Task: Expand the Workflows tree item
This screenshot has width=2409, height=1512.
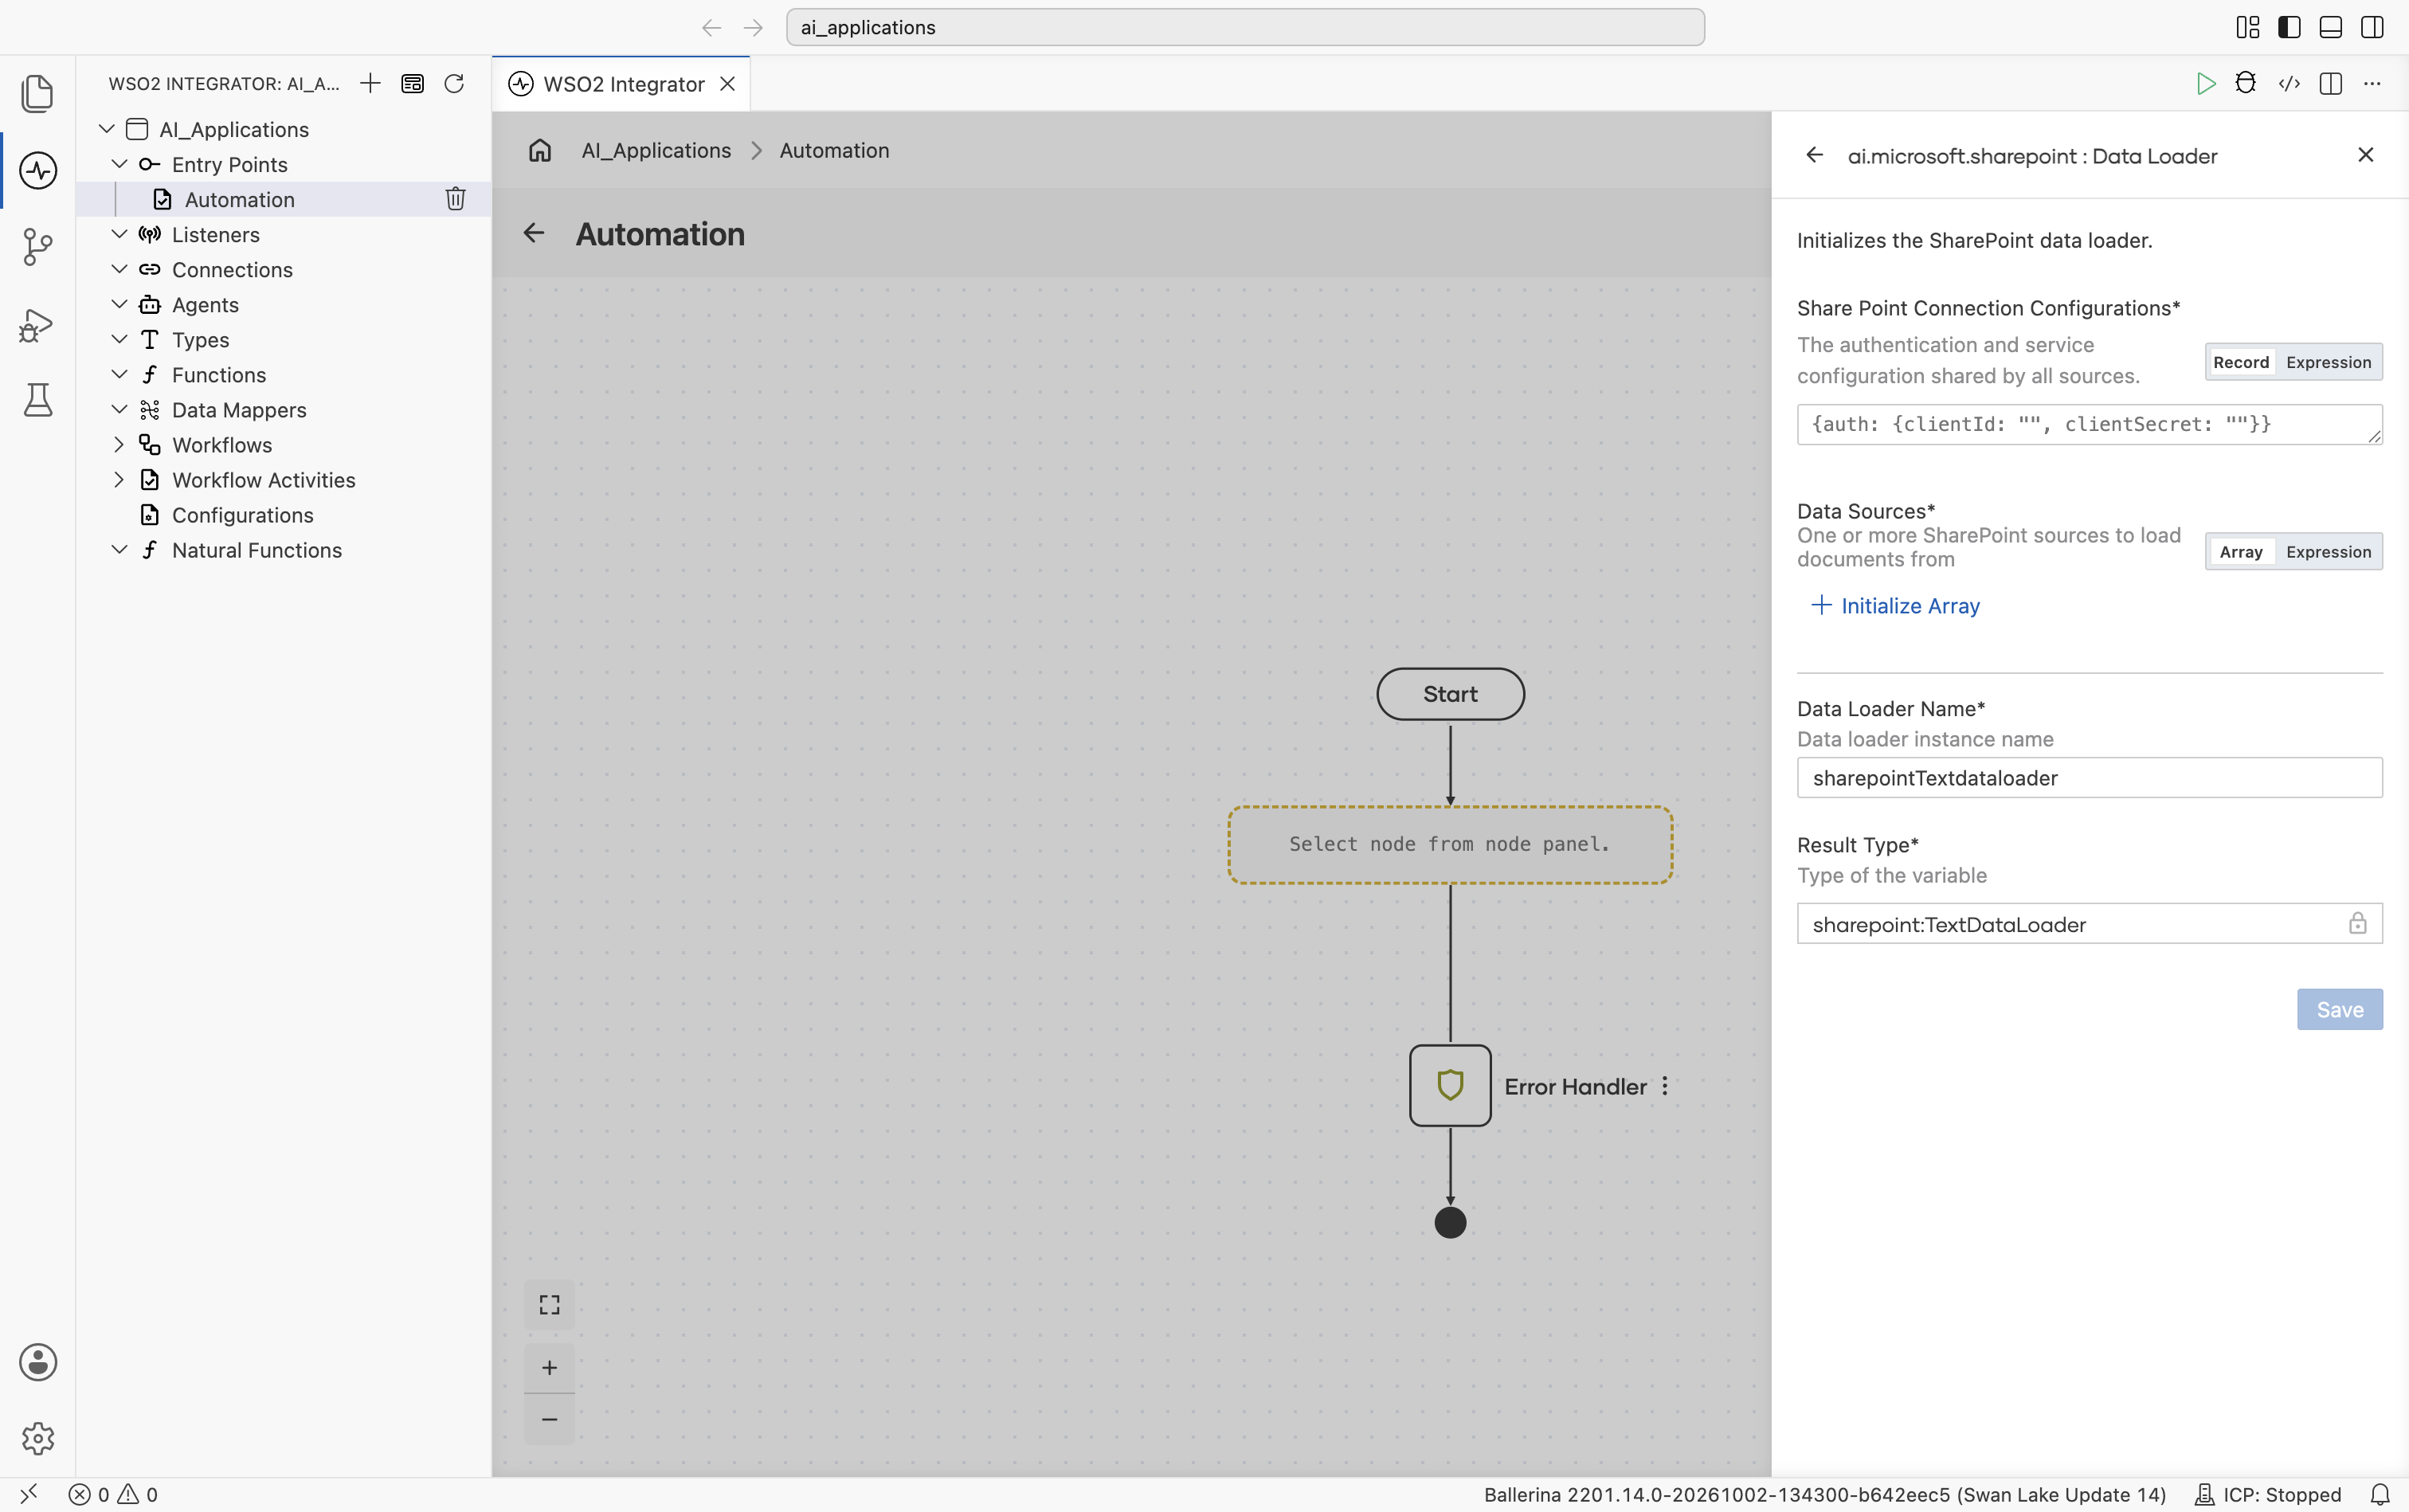Action: click(x=119, y=445)
